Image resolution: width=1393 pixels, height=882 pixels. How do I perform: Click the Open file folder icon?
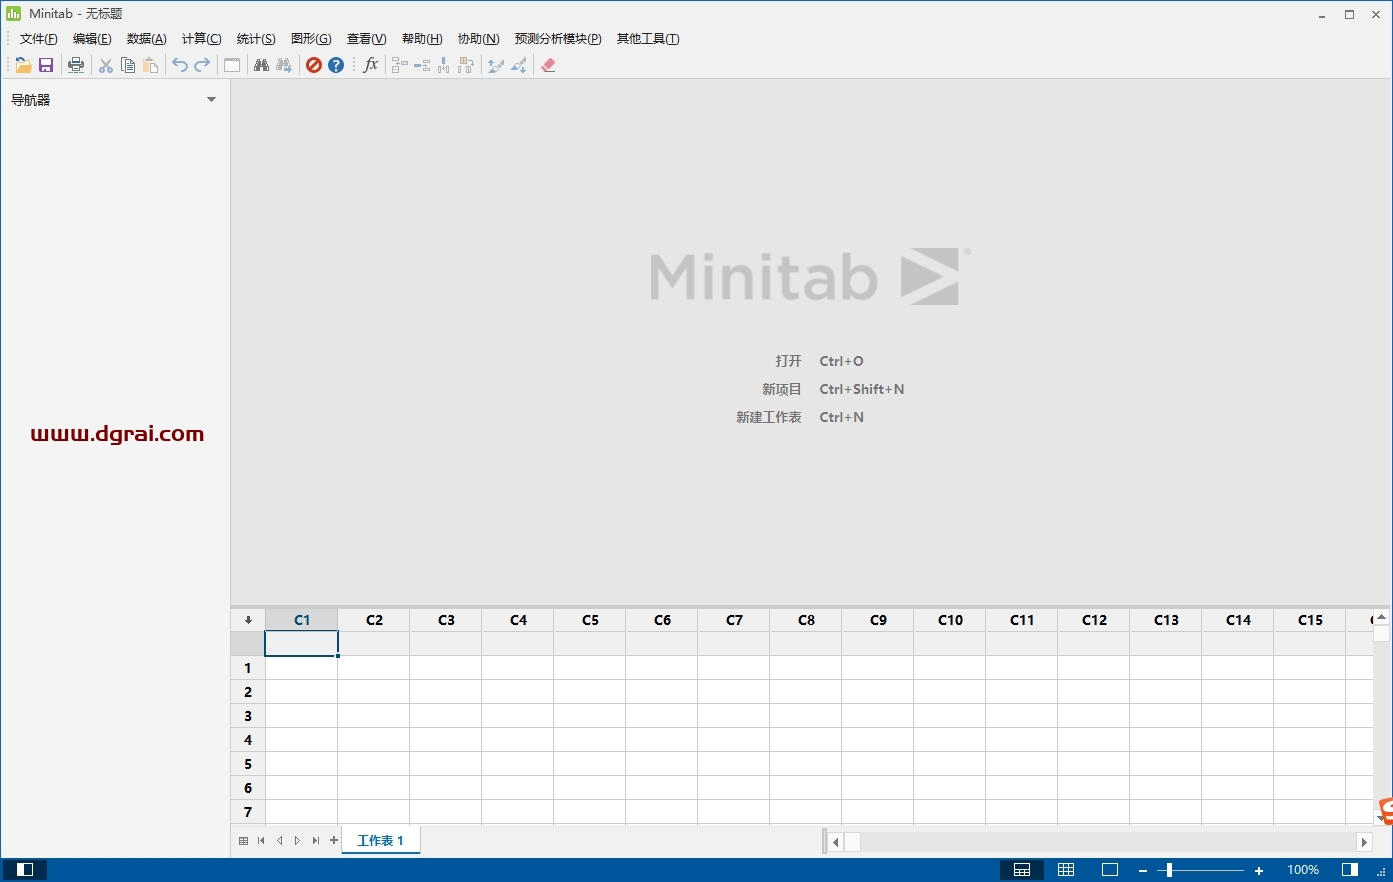click(23, 65)
